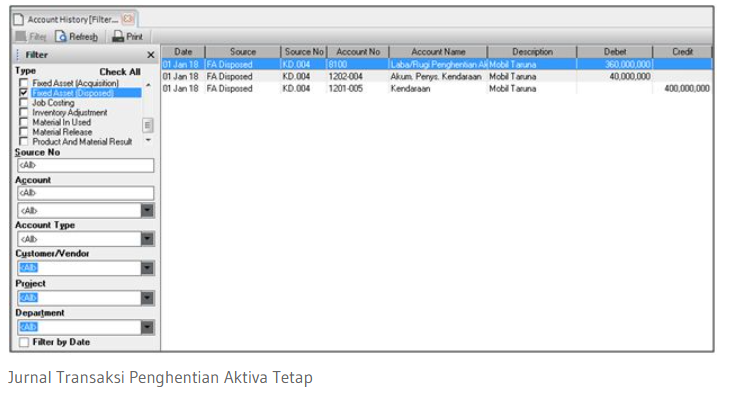Sort by Credit column header
The width and height of the screenshot is (729, 396).
[x=682, y=52]
